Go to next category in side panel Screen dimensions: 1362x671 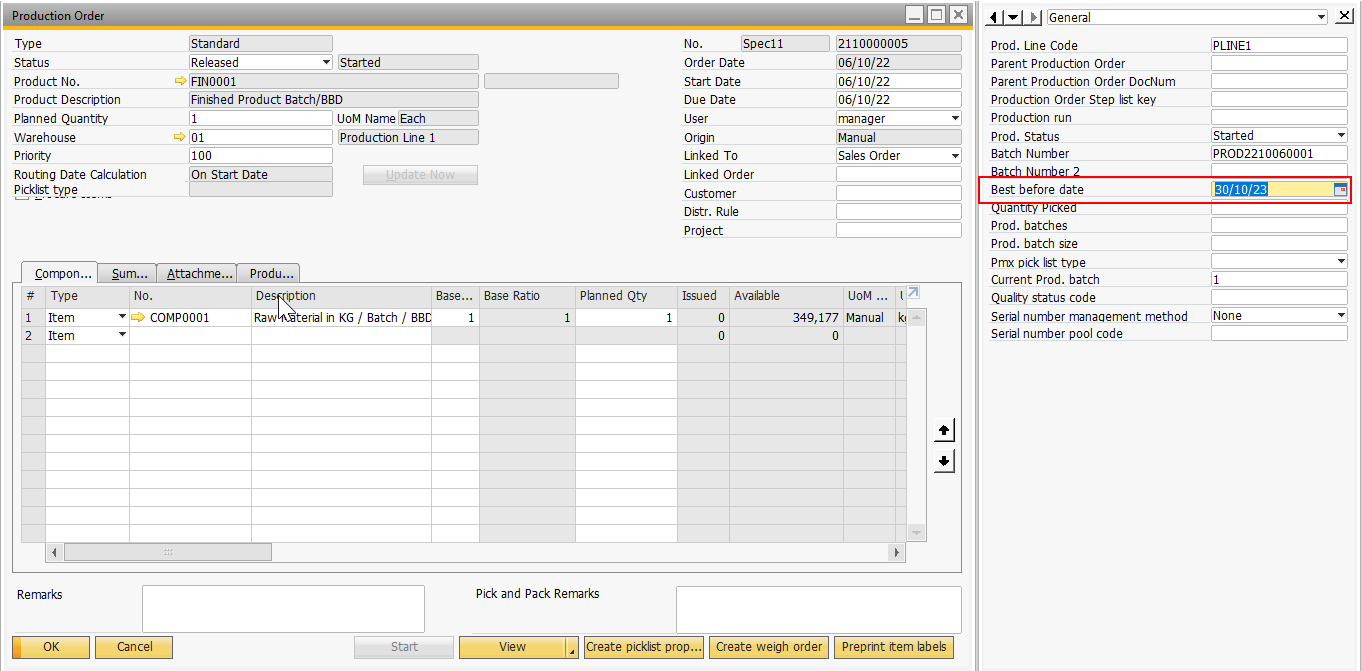click(1034, 17)
